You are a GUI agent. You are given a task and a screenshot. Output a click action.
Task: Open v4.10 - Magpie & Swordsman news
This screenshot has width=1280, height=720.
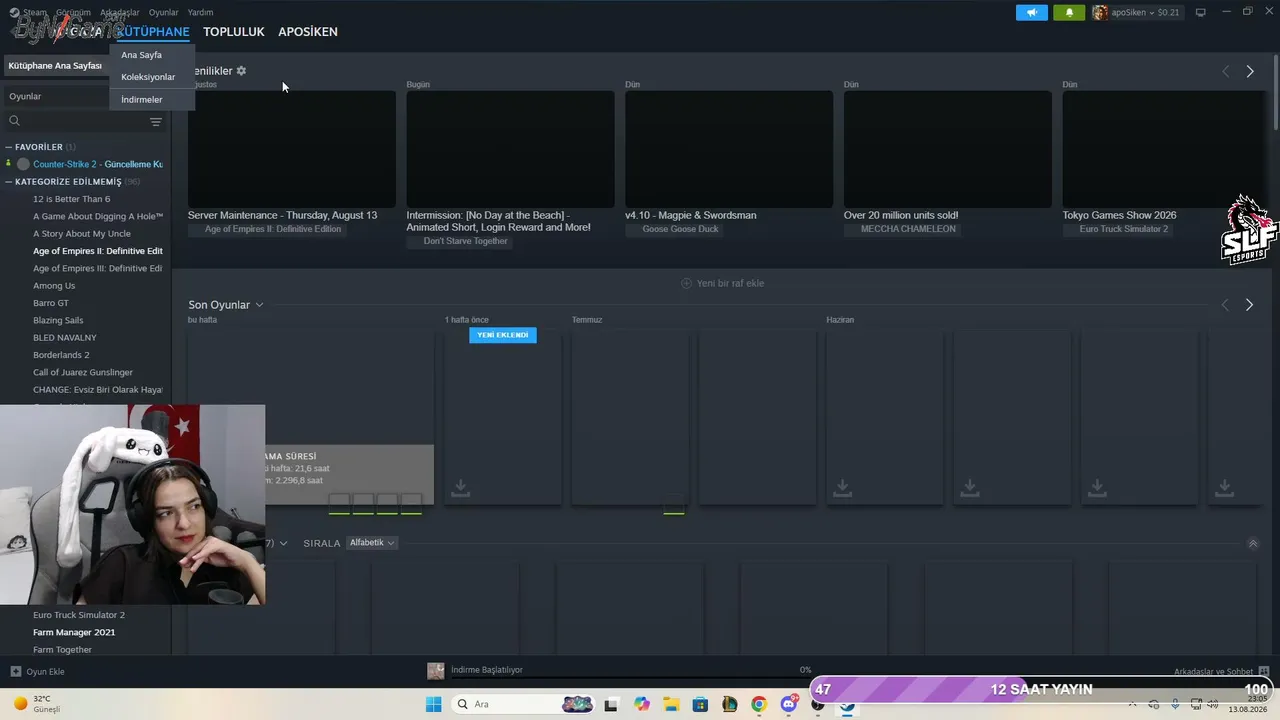tap(691, 215)
